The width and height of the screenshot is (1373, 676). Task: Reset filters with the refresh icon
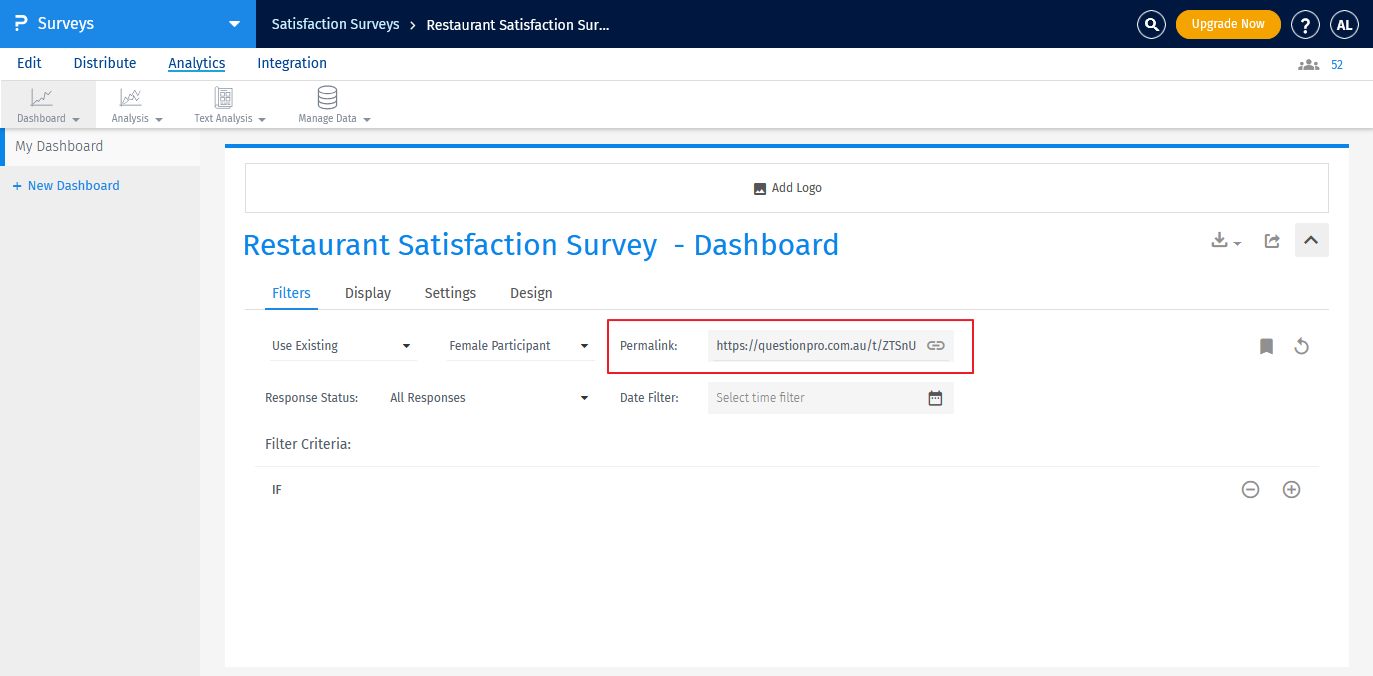[1301, 346]
